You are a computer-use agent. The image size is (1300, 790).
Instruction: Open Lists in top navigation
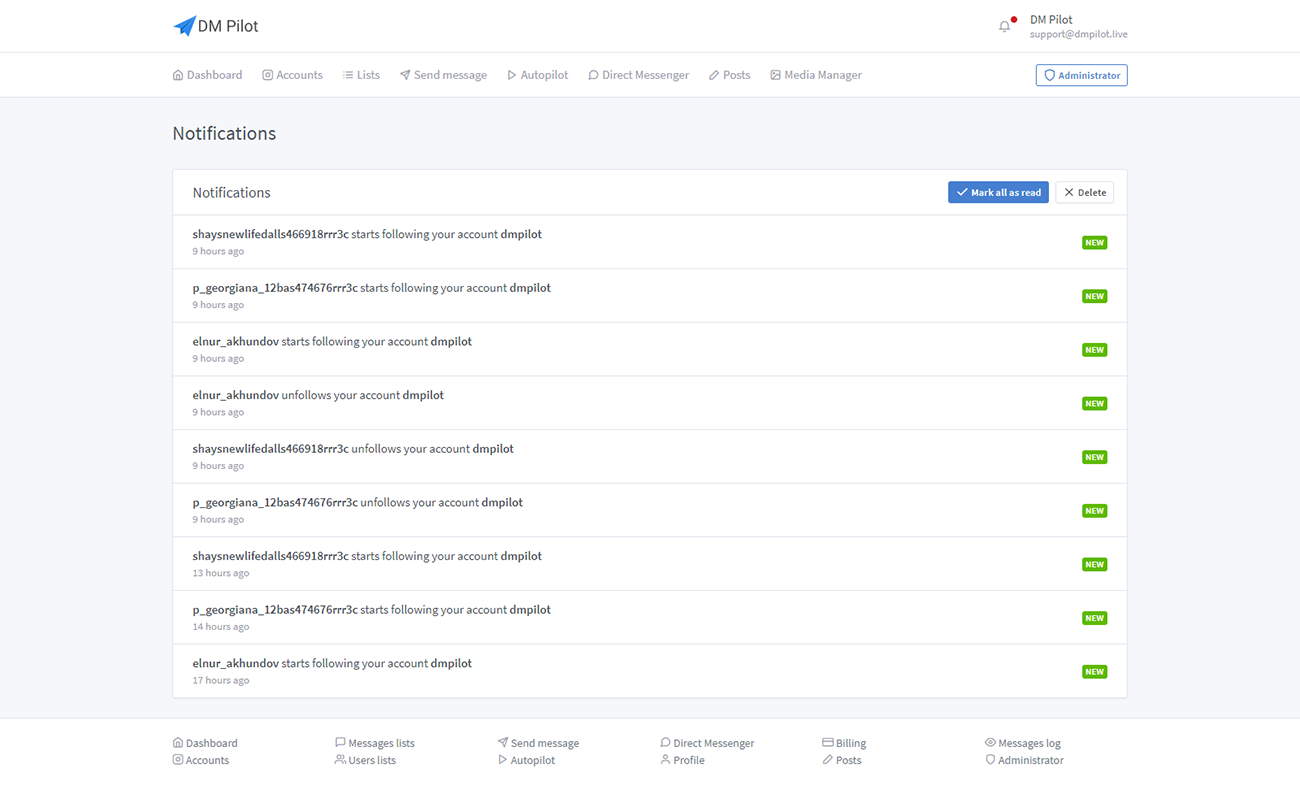tap(361, 75)
